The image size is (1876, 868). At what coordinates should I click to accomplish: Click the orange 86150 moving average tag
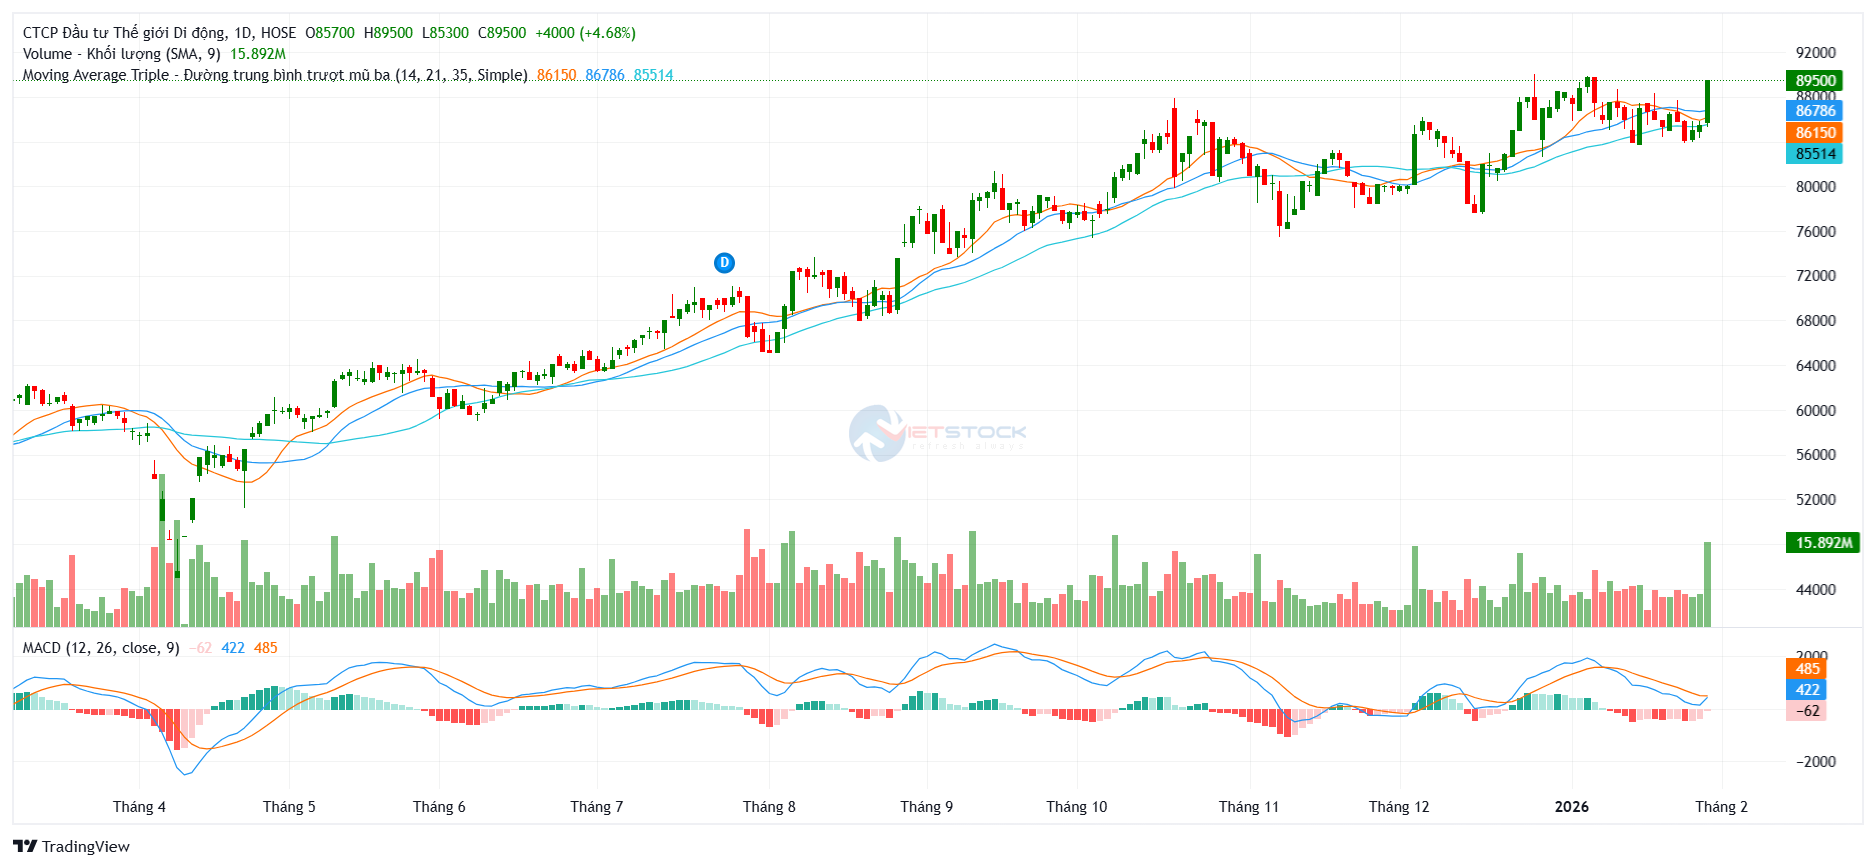1814,132
